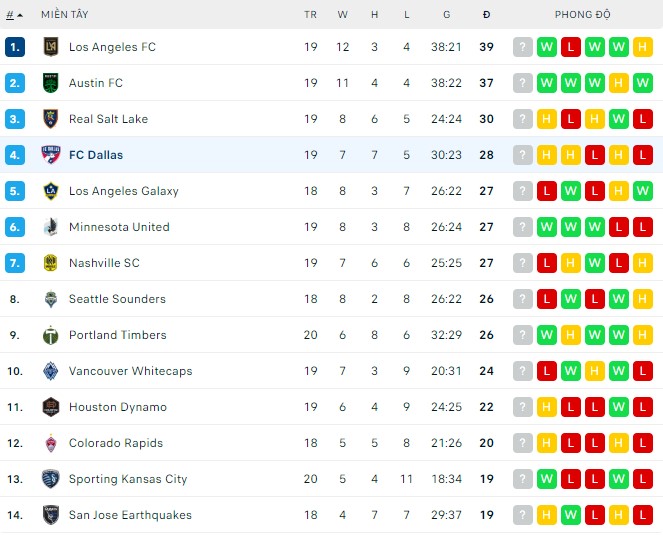This screenshot has width=663, height=535.
Task: Click the FC Dallas team logo
Action: point(51,155)
